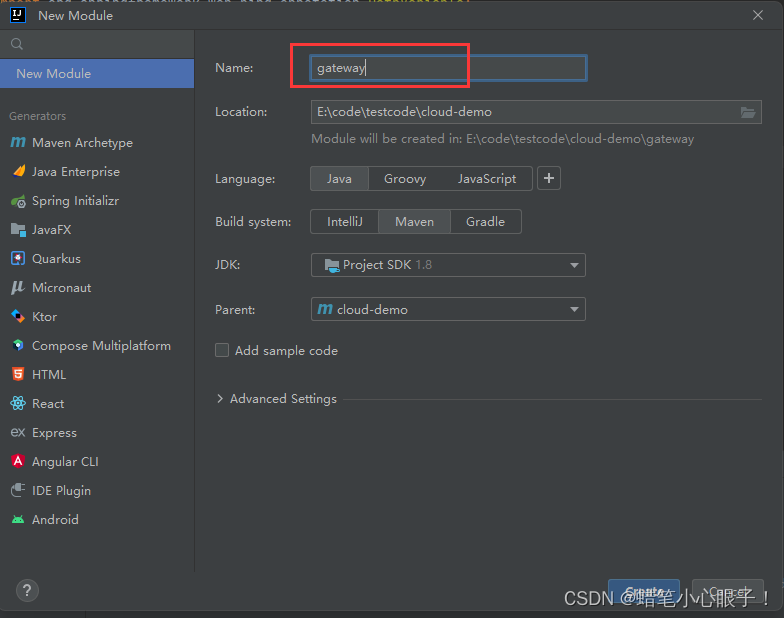Click the 'Module will be created in' path text
Image resolution: width=784 pixels, height=618 pixels.
click(x=502, y=139)
